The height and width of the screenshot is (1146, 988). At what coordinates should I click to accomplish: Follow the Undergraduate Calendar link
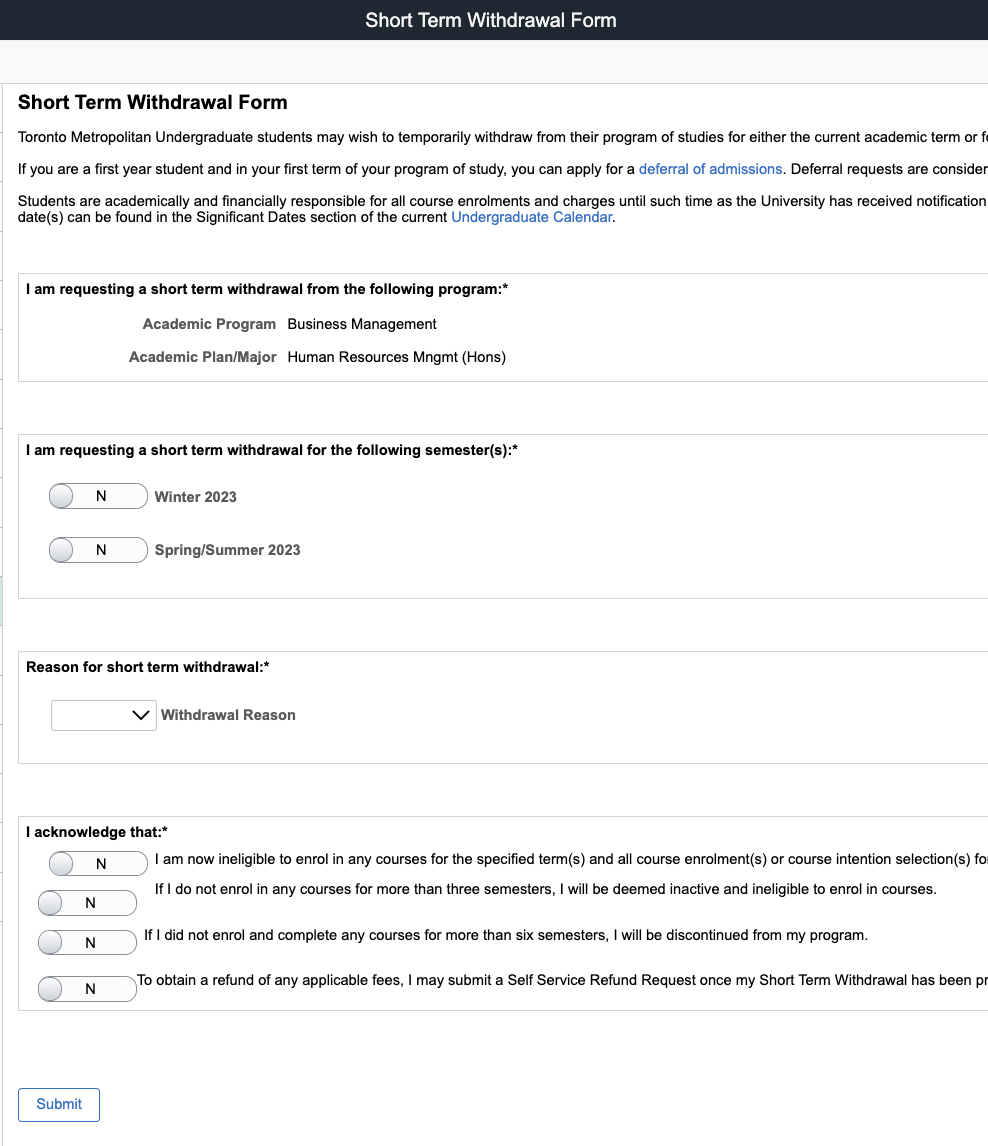pos(531,217)
